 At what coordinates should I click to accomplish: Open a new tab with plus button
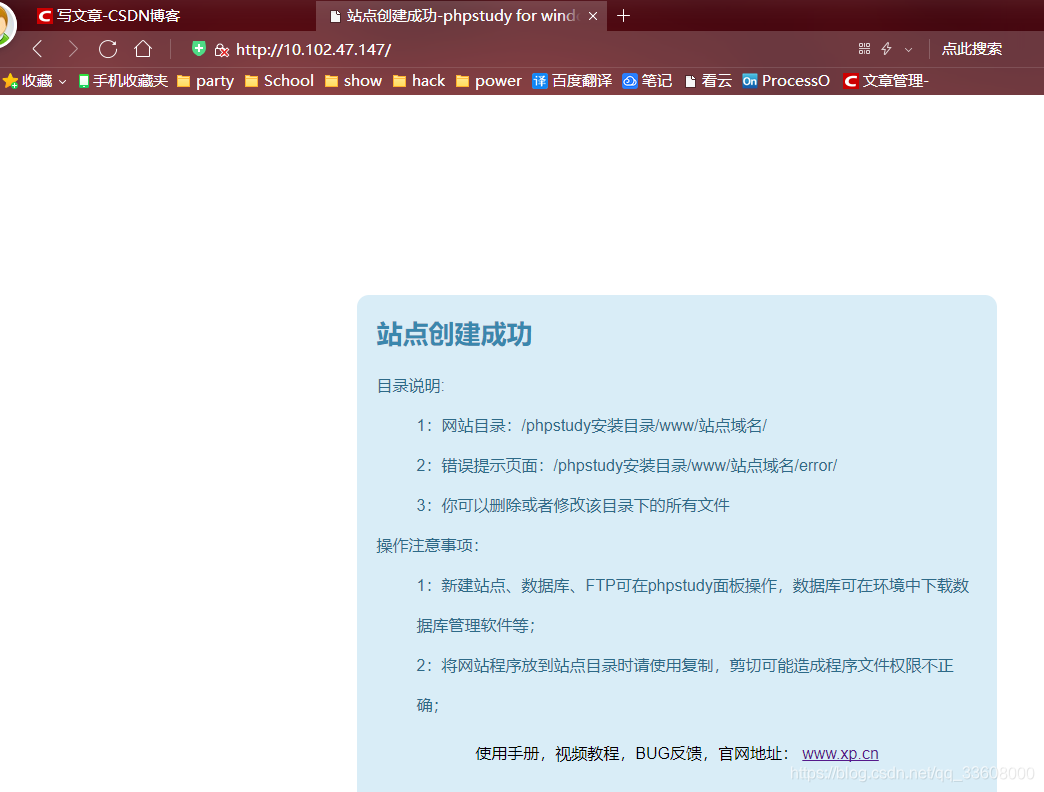[623, 15]
